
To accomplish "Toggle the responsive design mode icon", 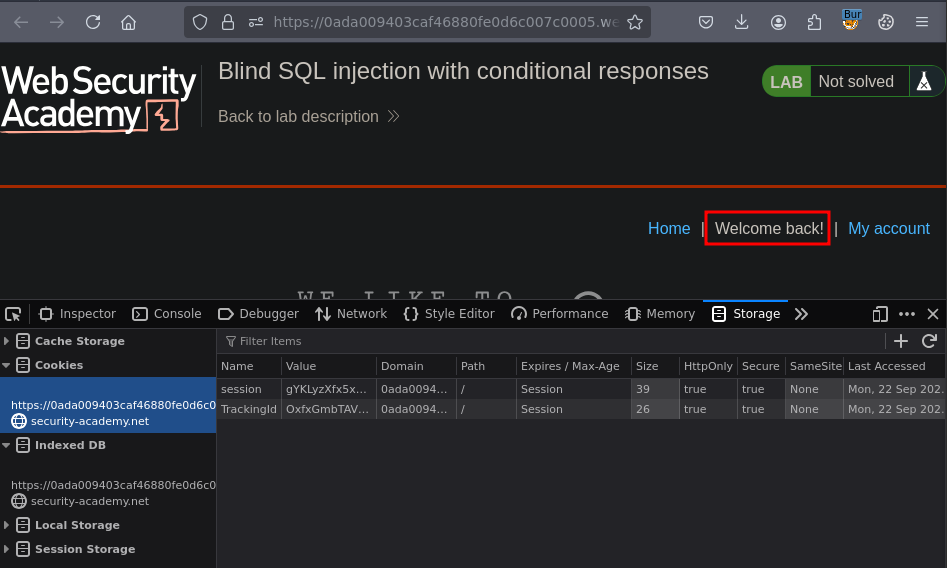I will 880,314.
